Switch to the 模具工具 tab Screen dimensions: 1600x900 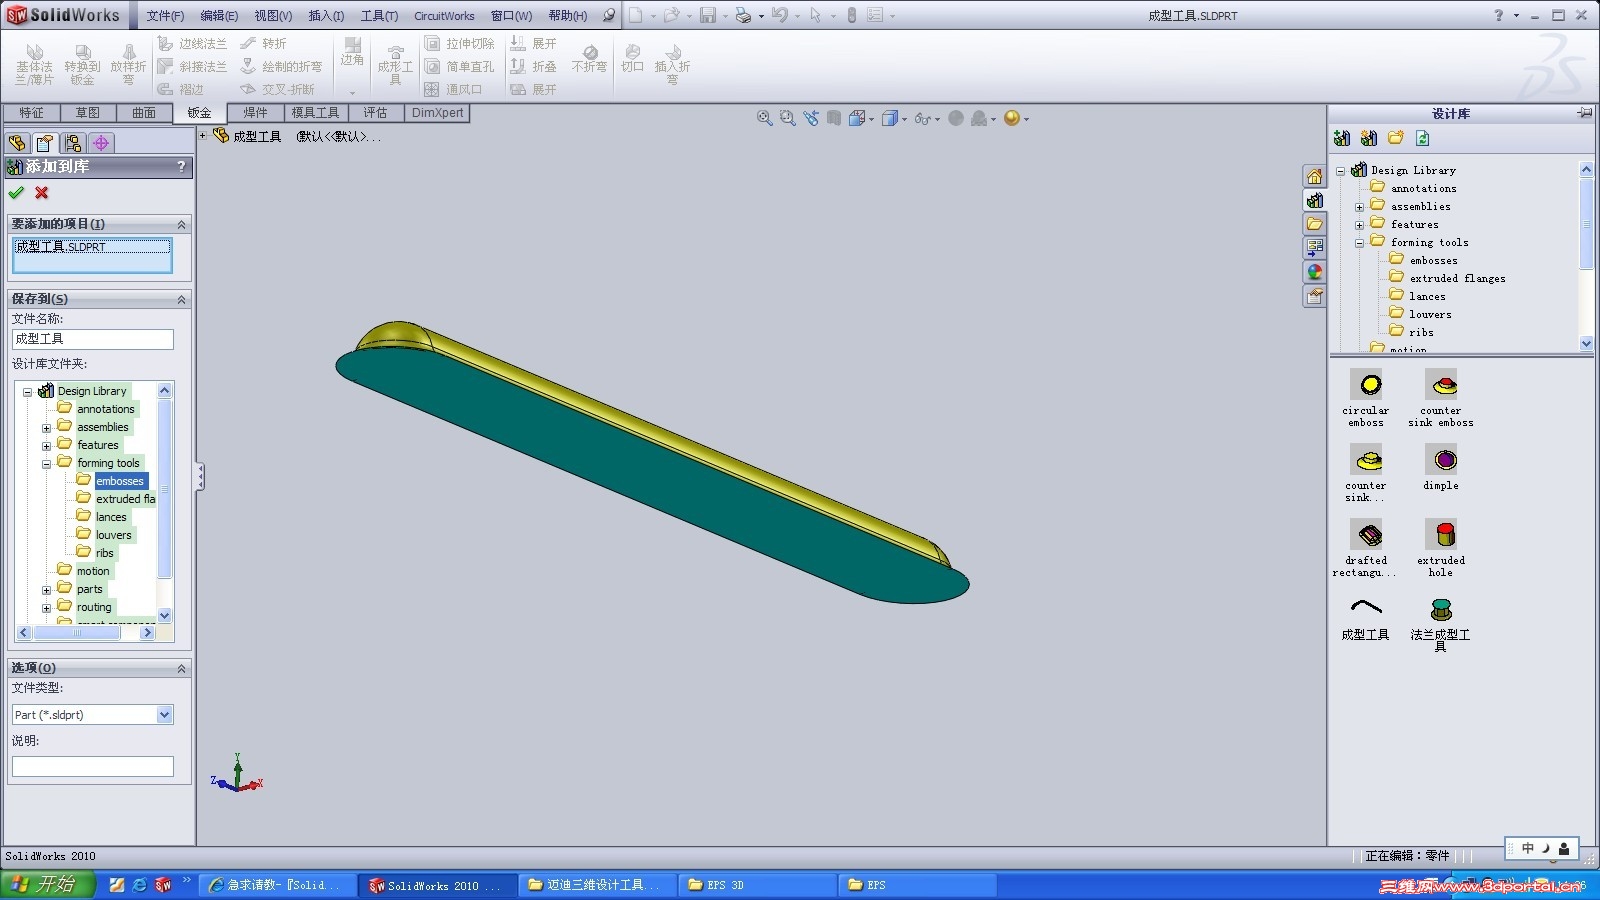(x=315, y=113)
